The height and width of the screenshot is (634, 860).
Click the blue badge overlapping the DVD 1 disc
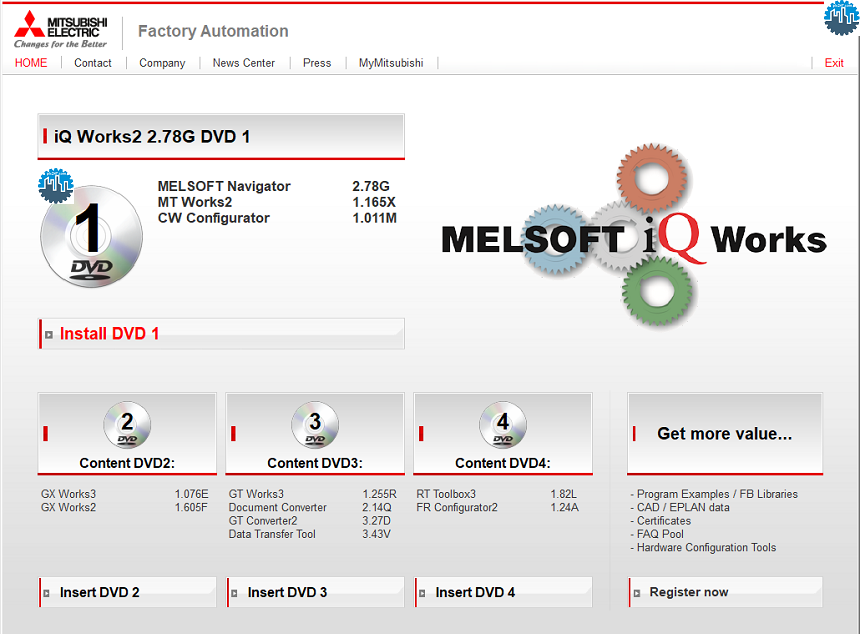click(x=56, y=186)
